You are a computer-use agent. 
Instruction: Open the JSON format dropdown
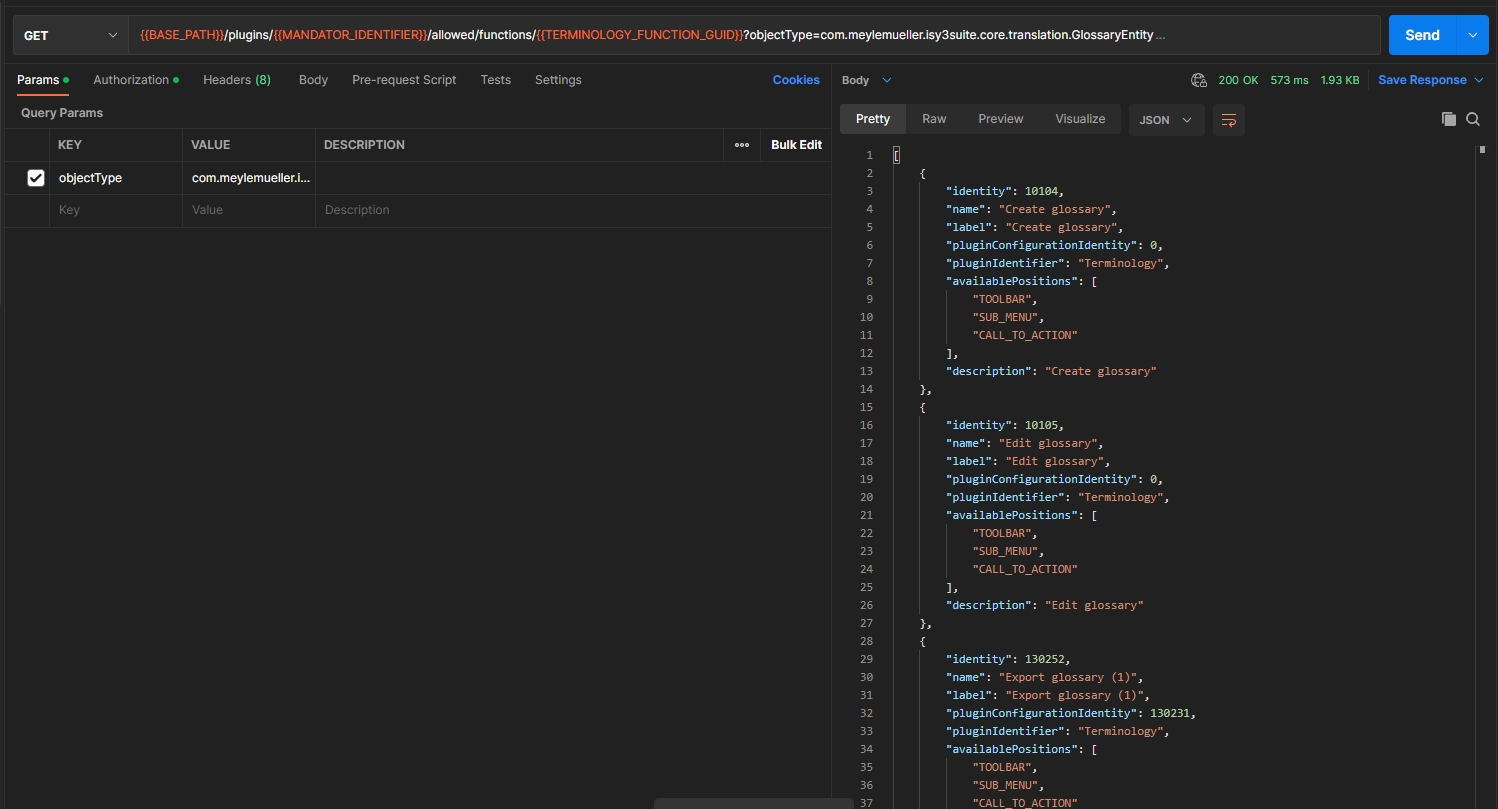pos(1166,120)
